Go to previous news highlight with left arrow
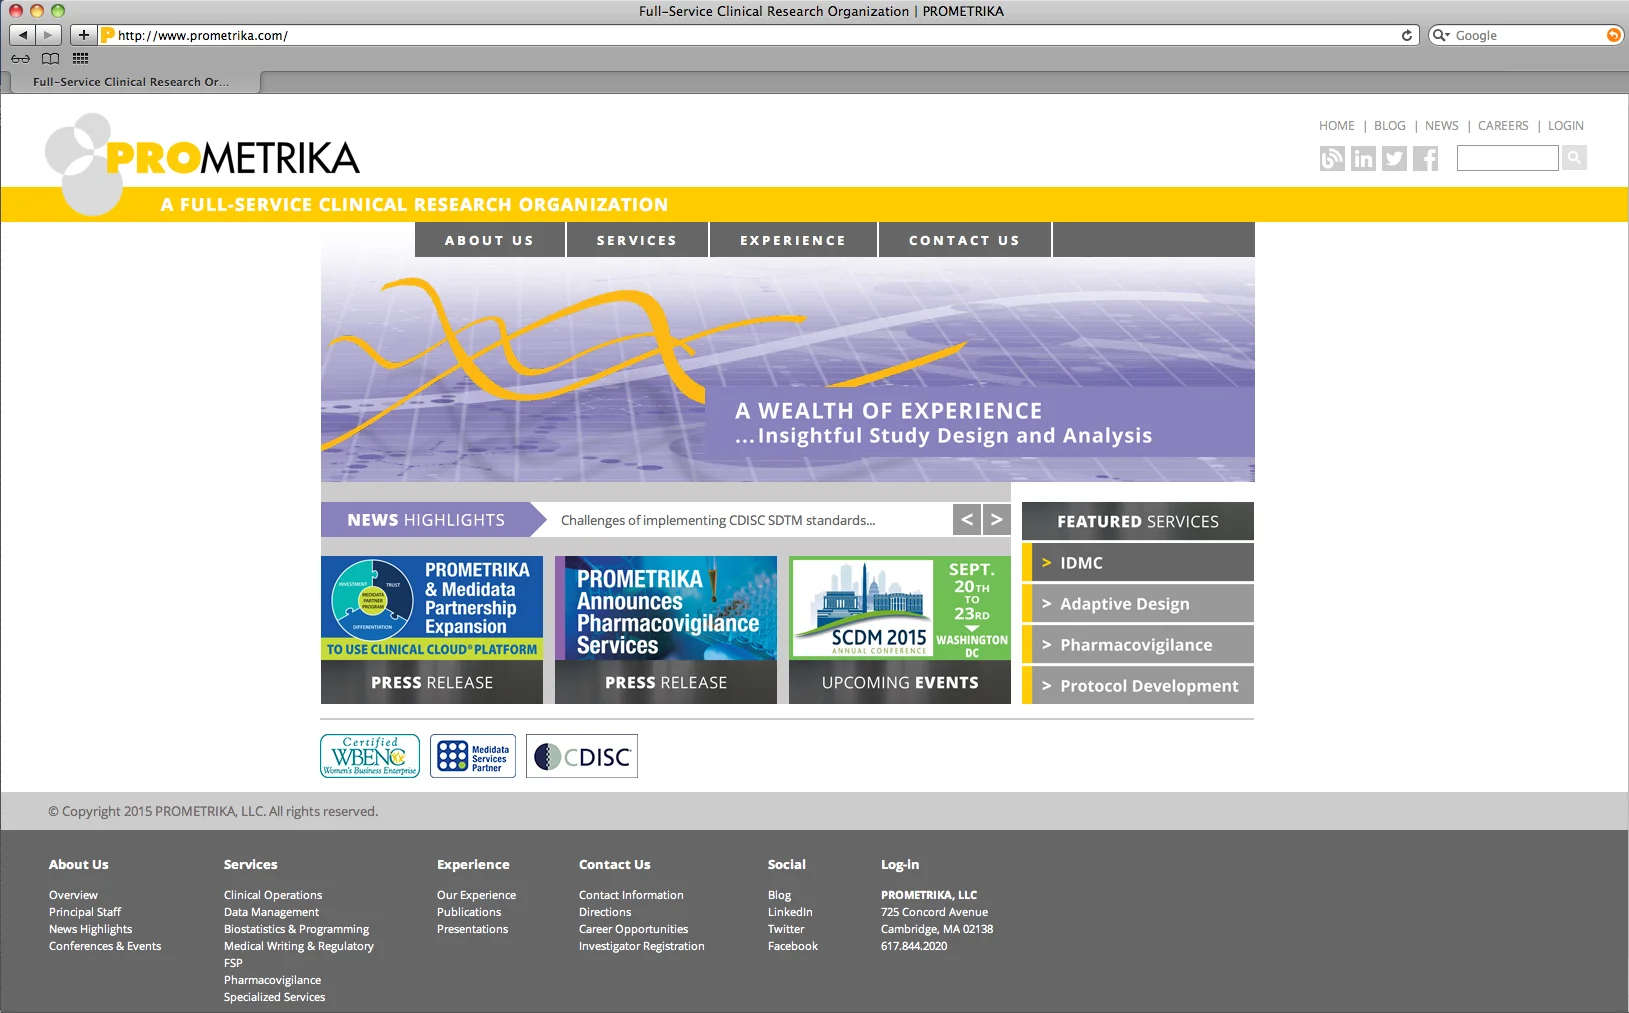This screenshot has width=1629, height=1013. (x=966, y=519)
